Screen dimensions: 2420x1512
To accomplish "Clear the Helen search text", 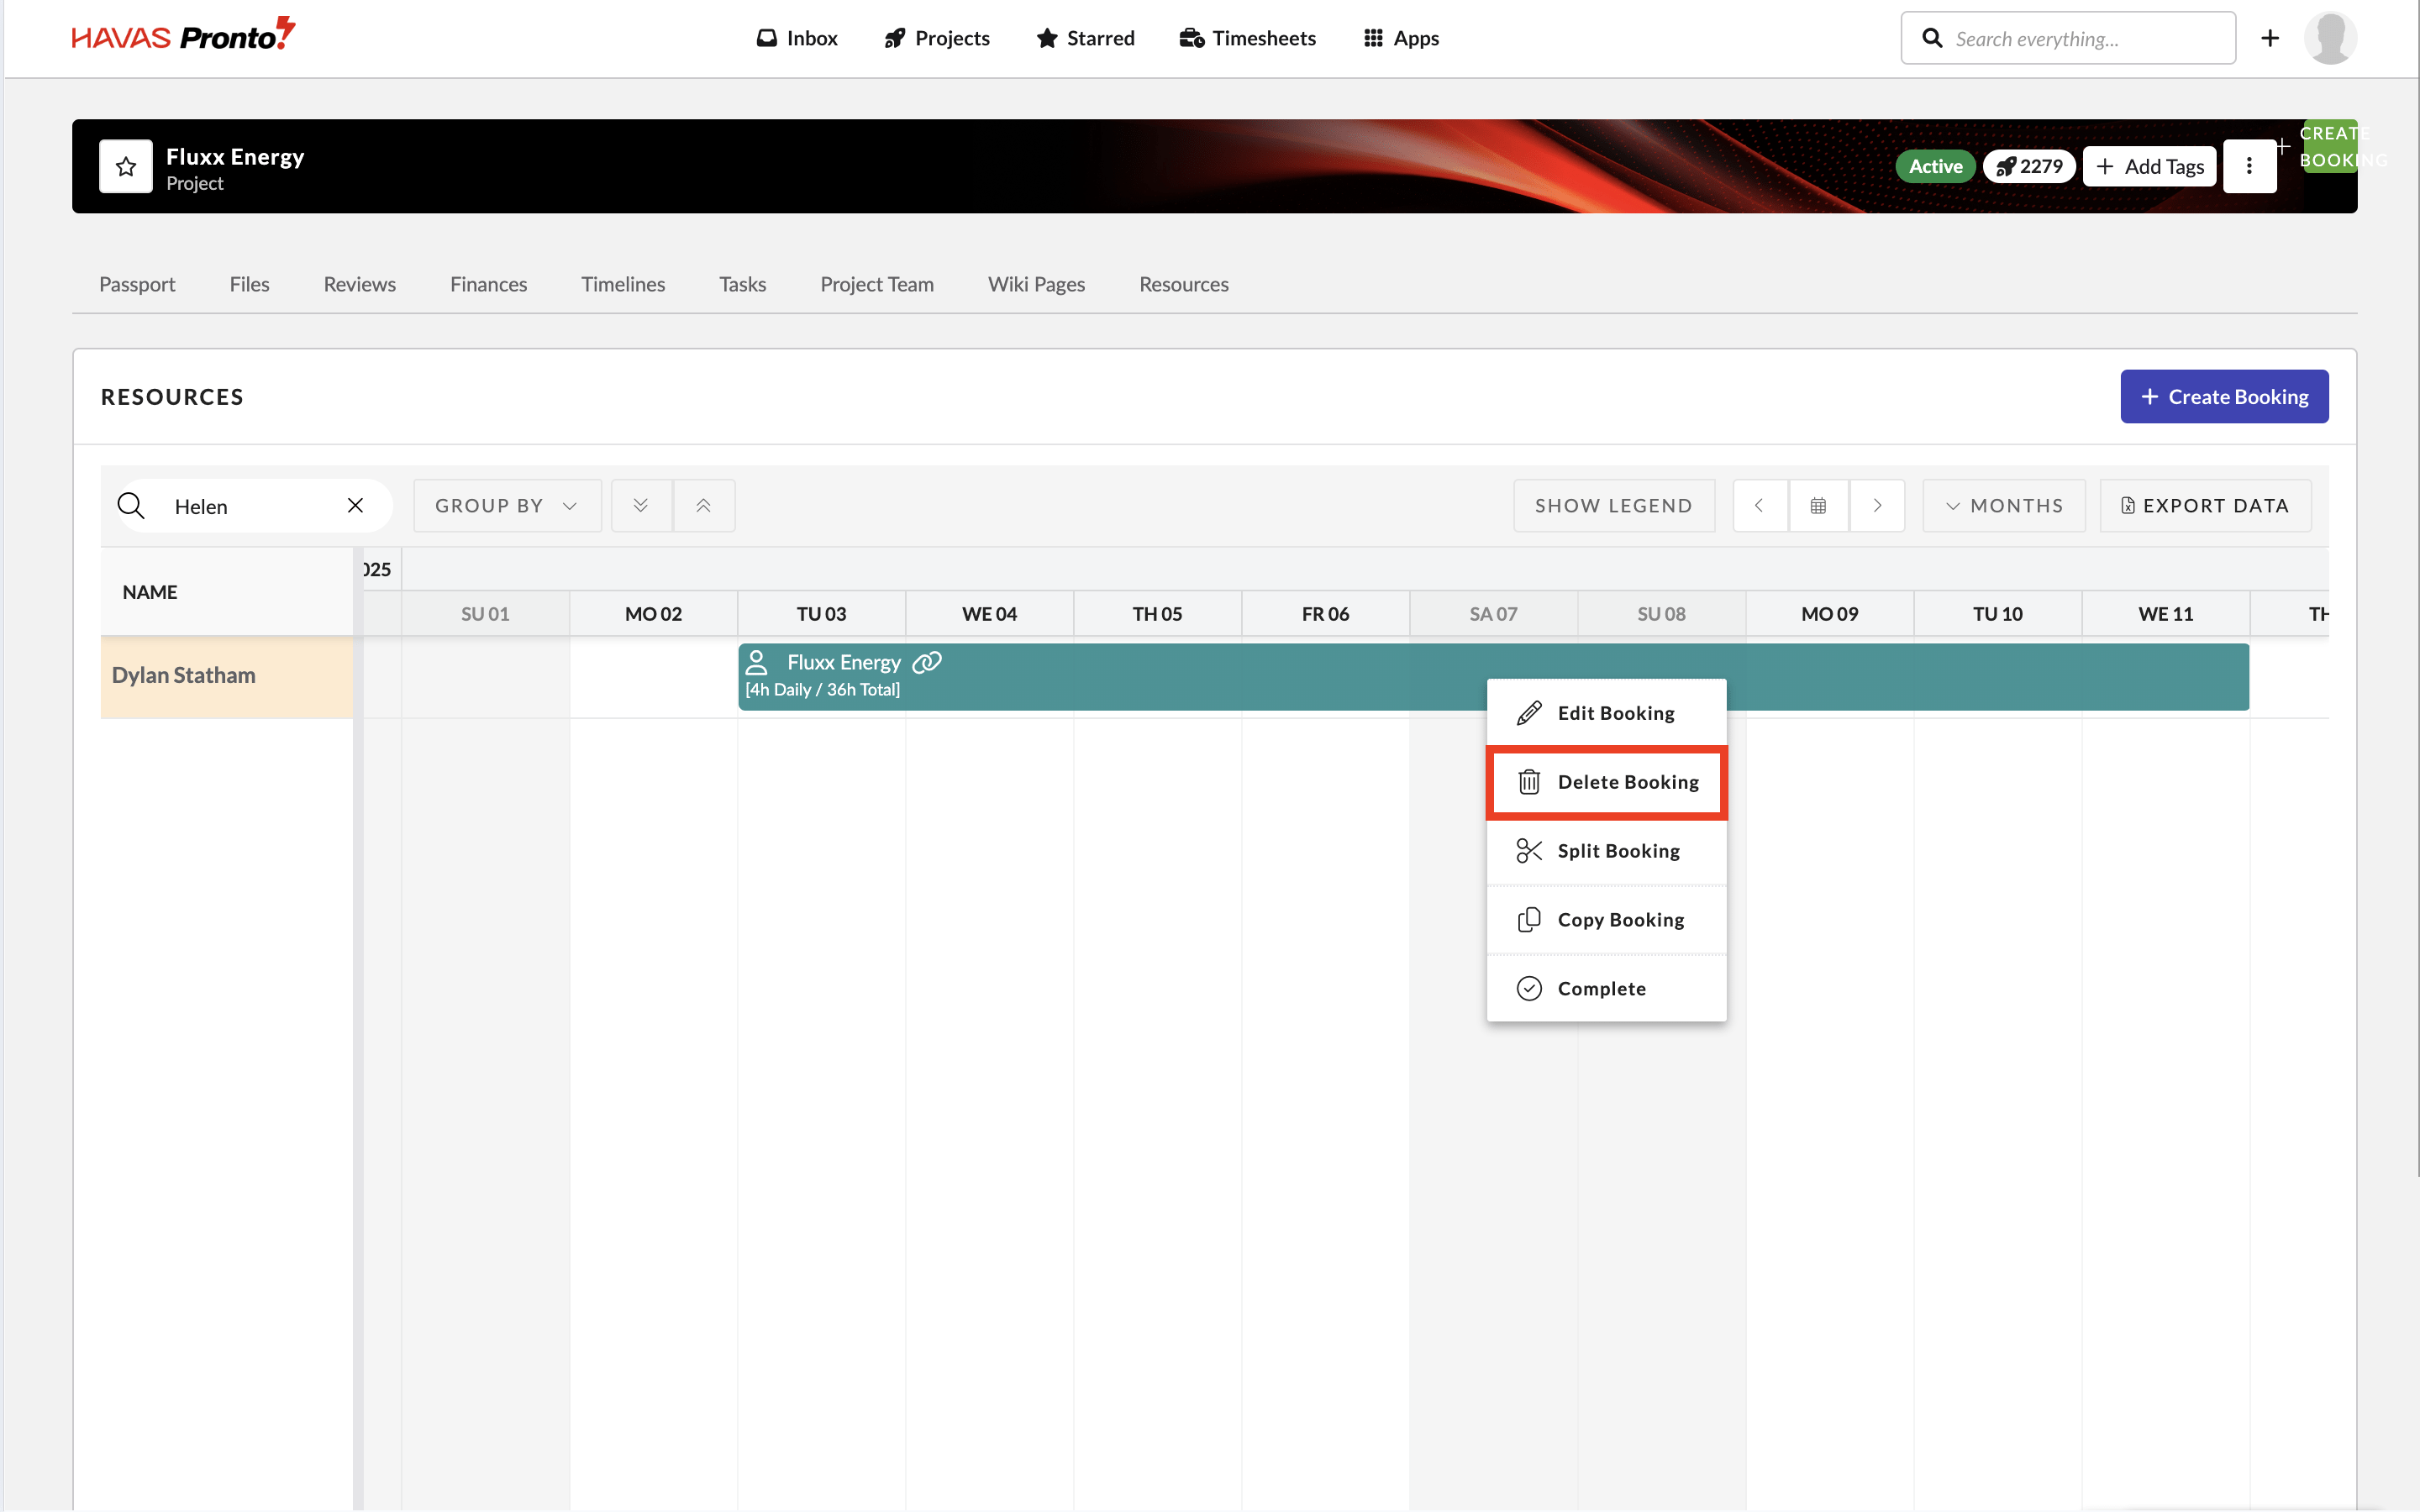I will (355, 506).
